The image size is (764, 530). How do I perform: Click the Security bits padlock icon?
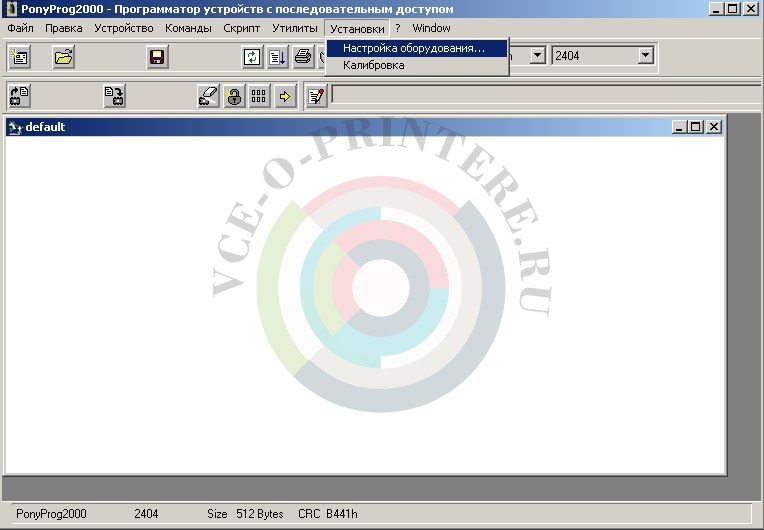(x=234, y=97)
